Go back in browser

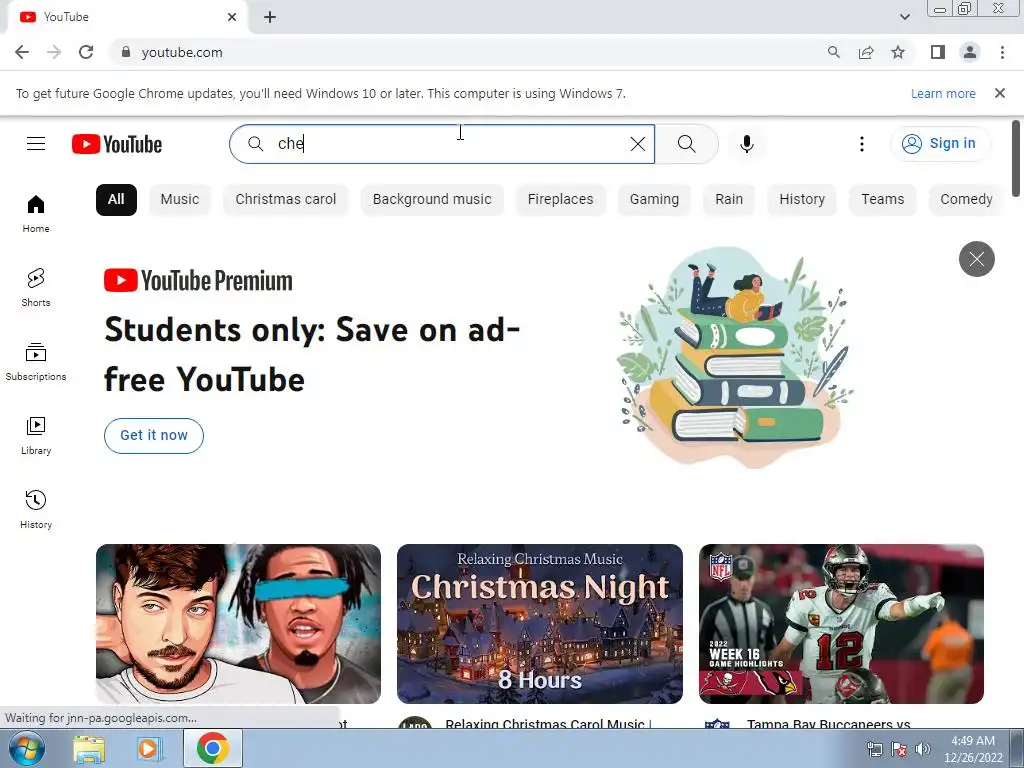click(22, 52)
